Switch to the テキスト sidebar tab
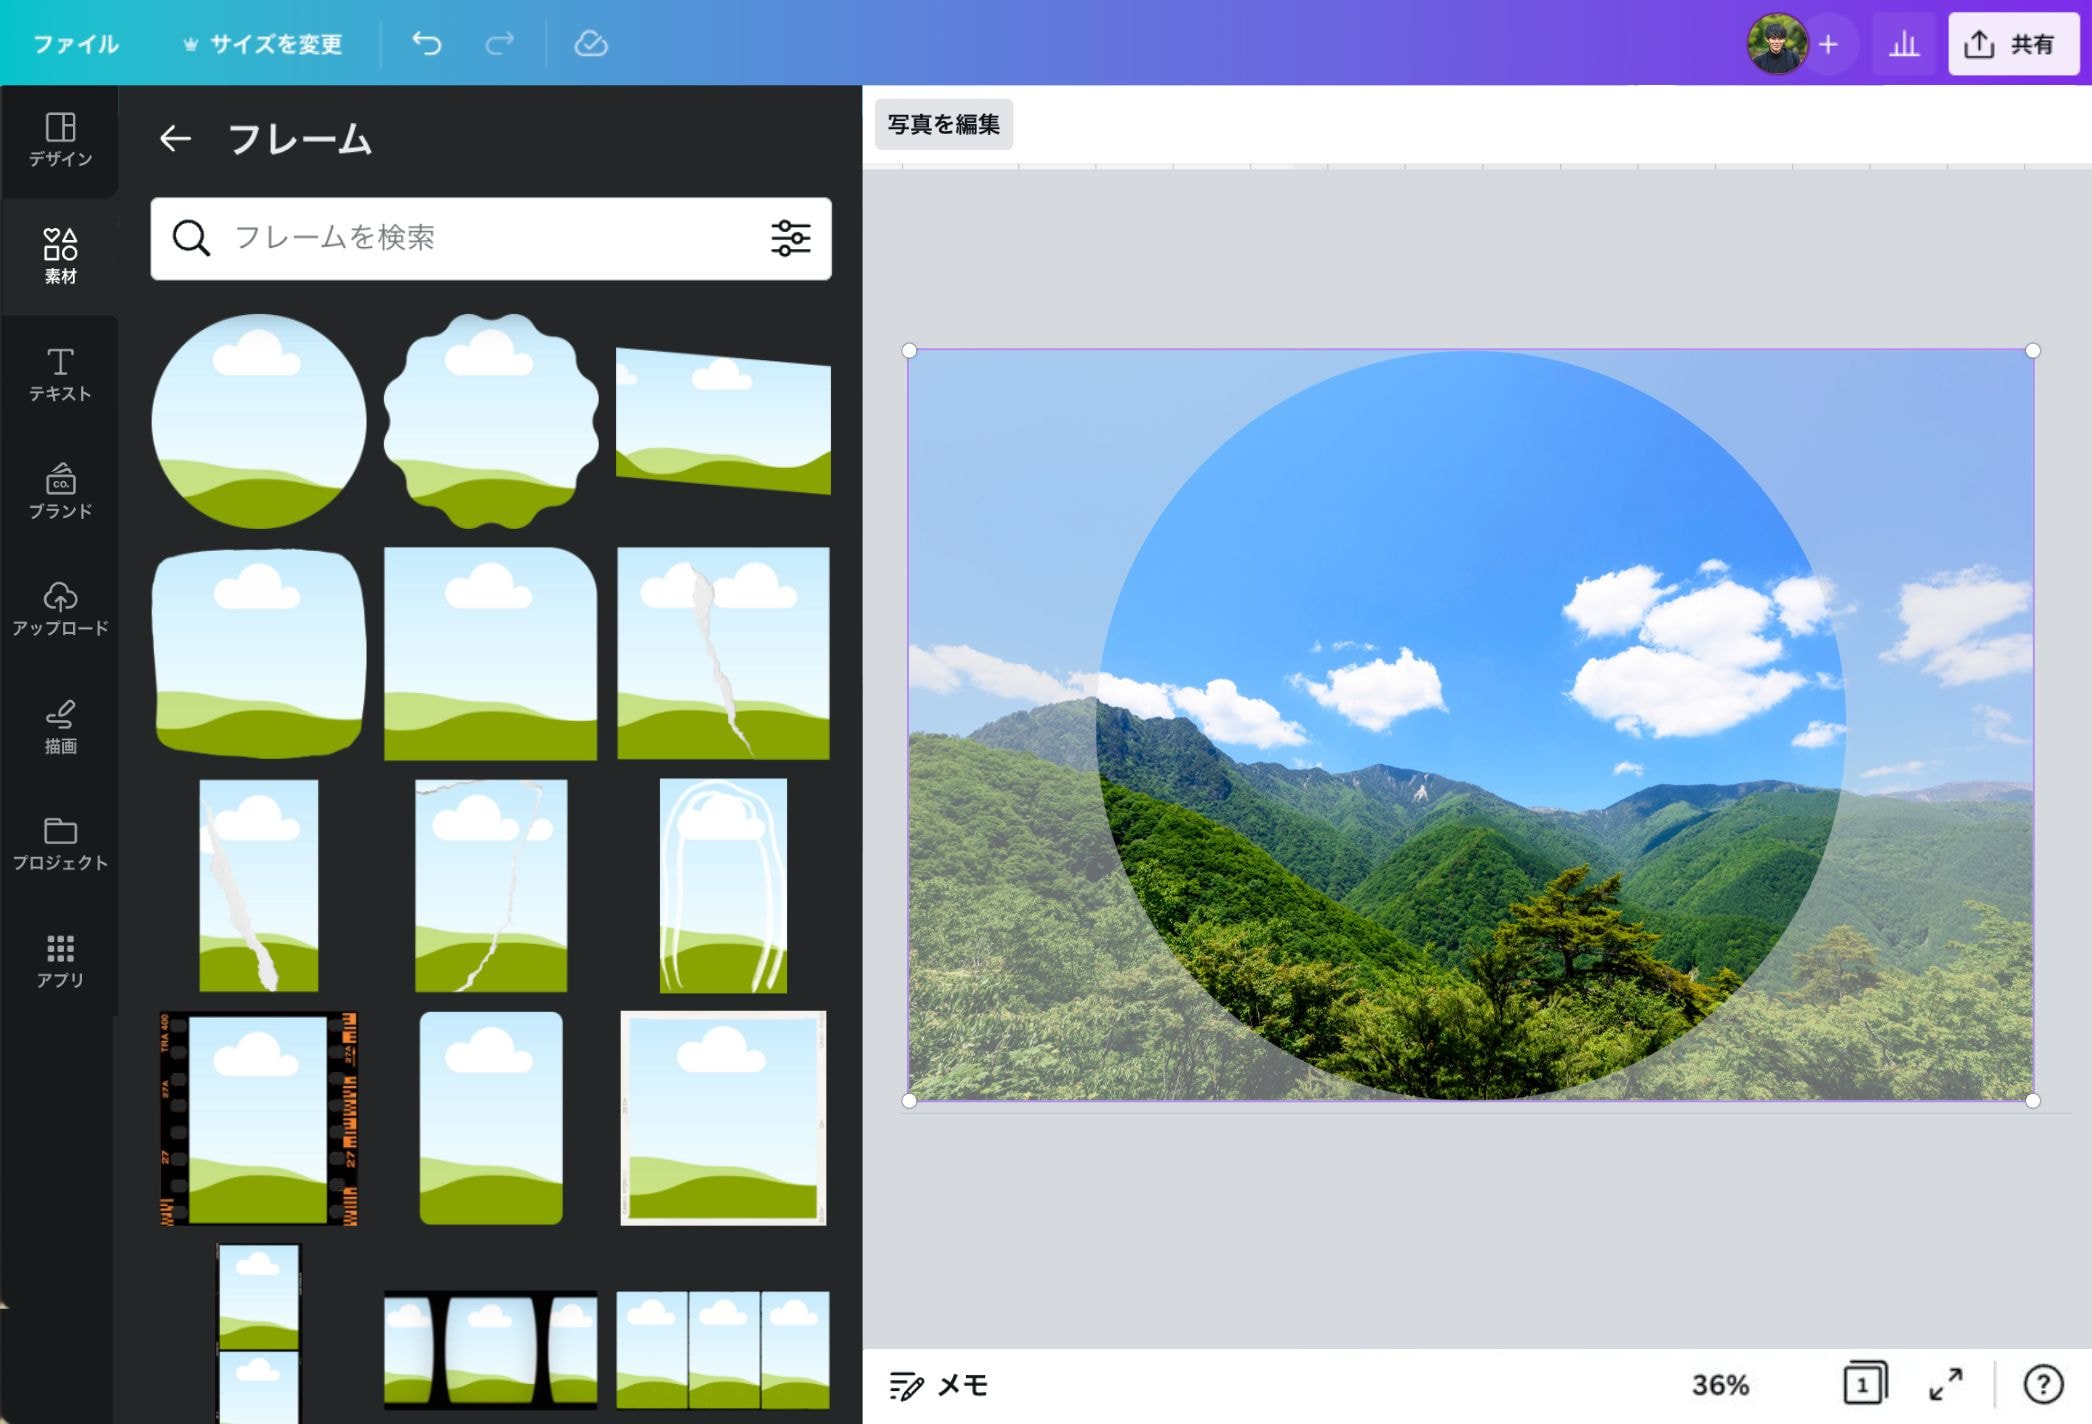Image resolution: width=2092 pixels, height=1424 pixels. pos(60,375)
